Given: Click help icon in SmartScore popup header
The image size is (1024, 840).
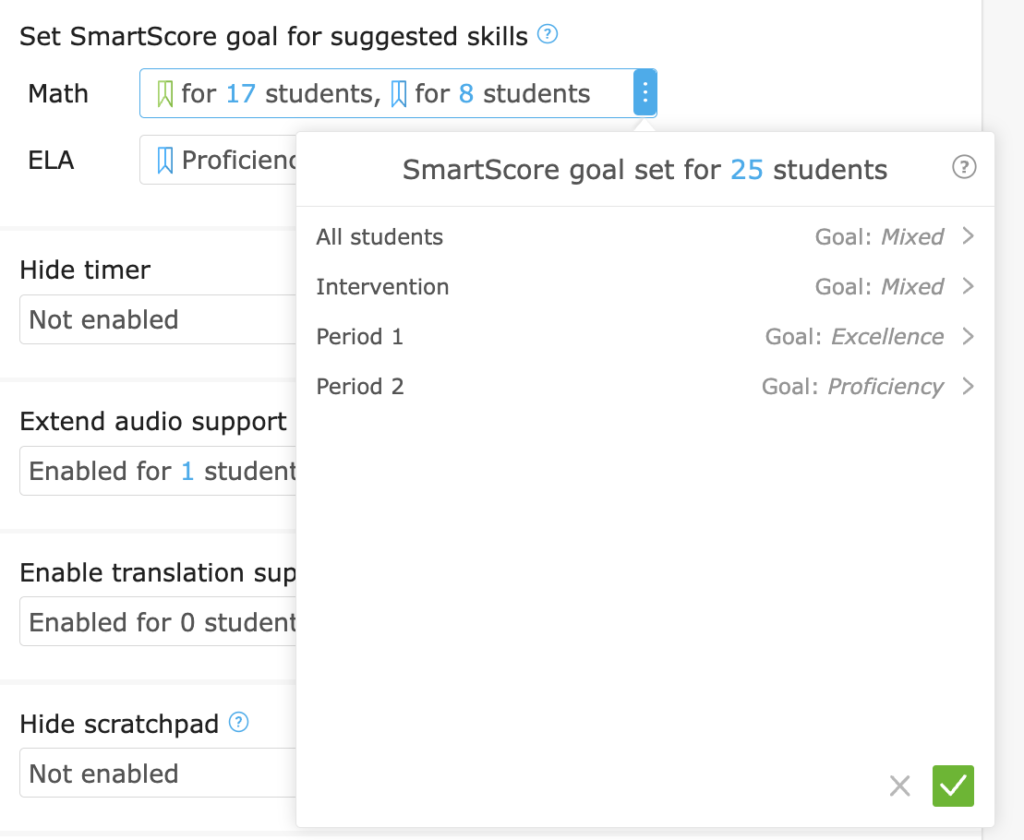Looking at the screenshot, I should click(x=963, y=167).
